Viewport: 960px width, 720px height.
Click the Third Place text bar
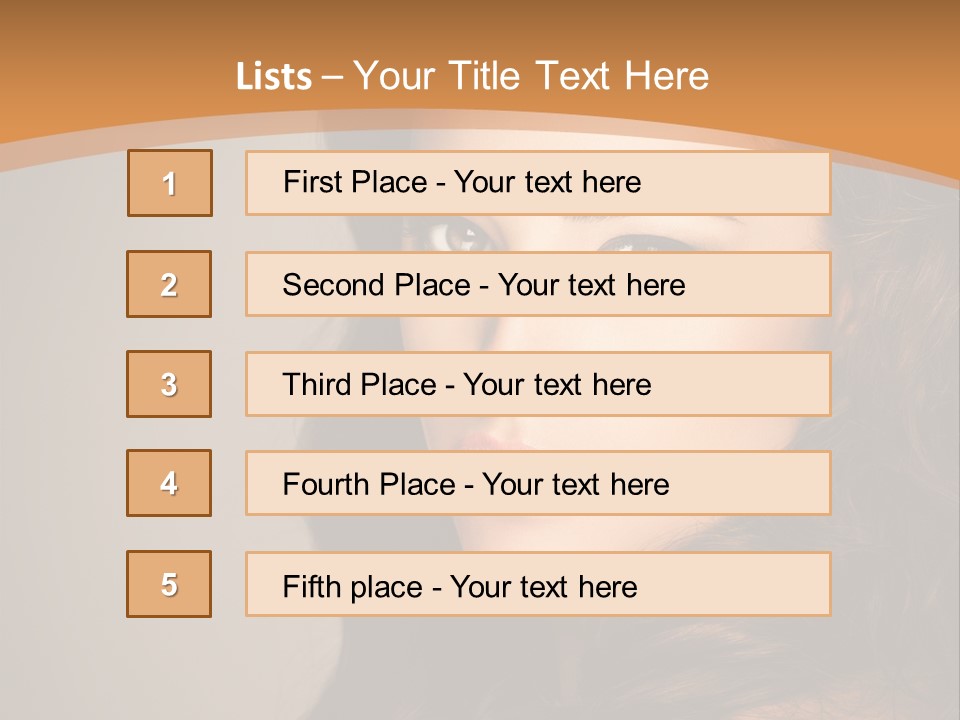pos(538,384)
